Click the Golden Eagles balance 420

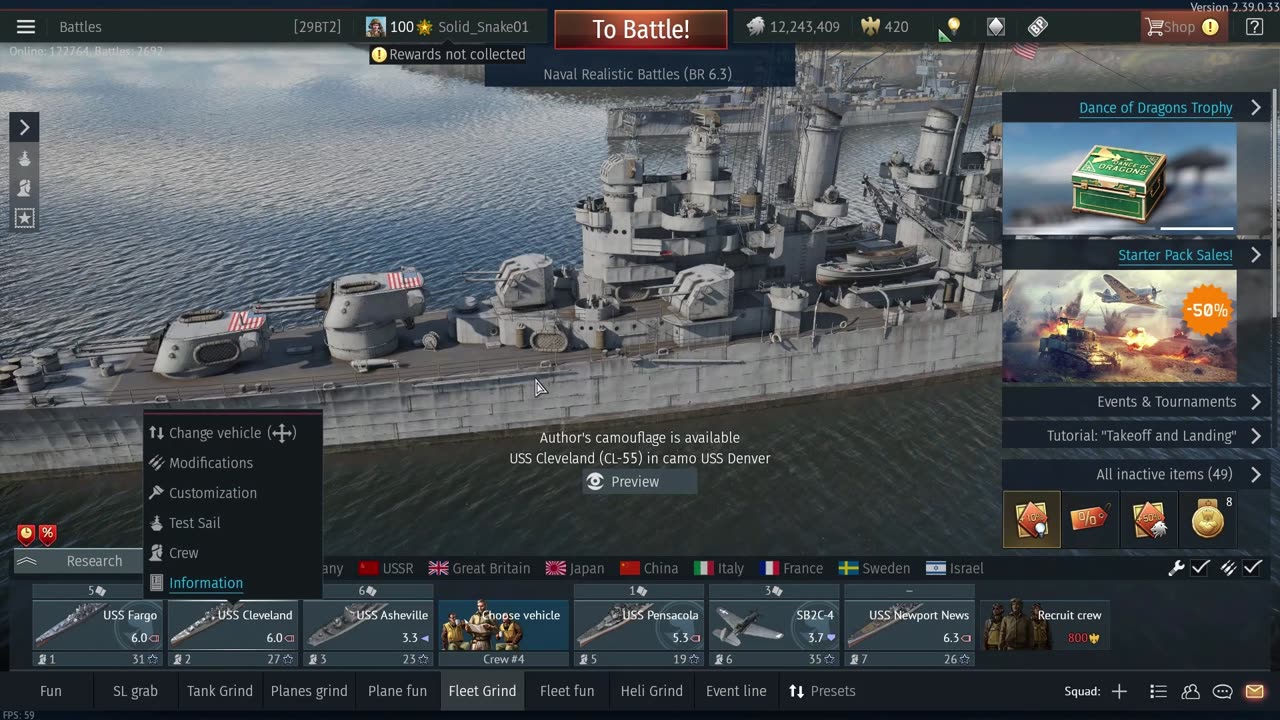click(885, 27)
